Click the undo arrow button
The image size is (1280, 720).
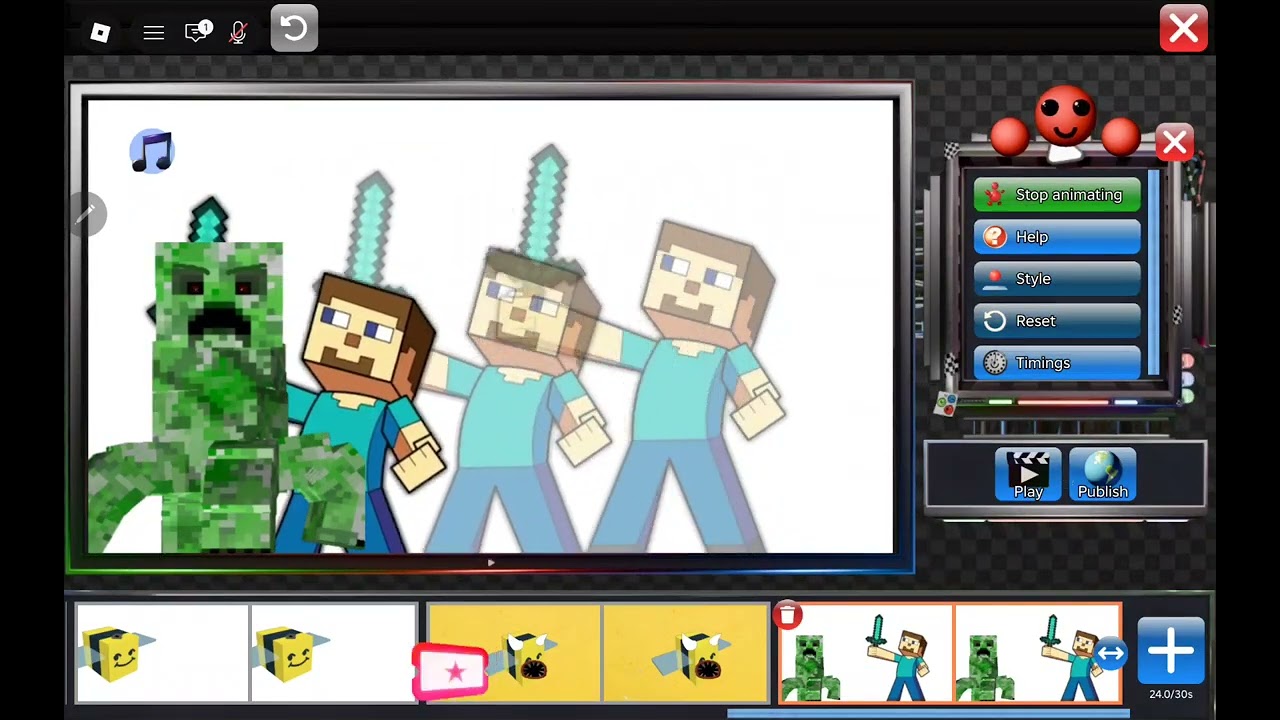click(x=294, y=29)
